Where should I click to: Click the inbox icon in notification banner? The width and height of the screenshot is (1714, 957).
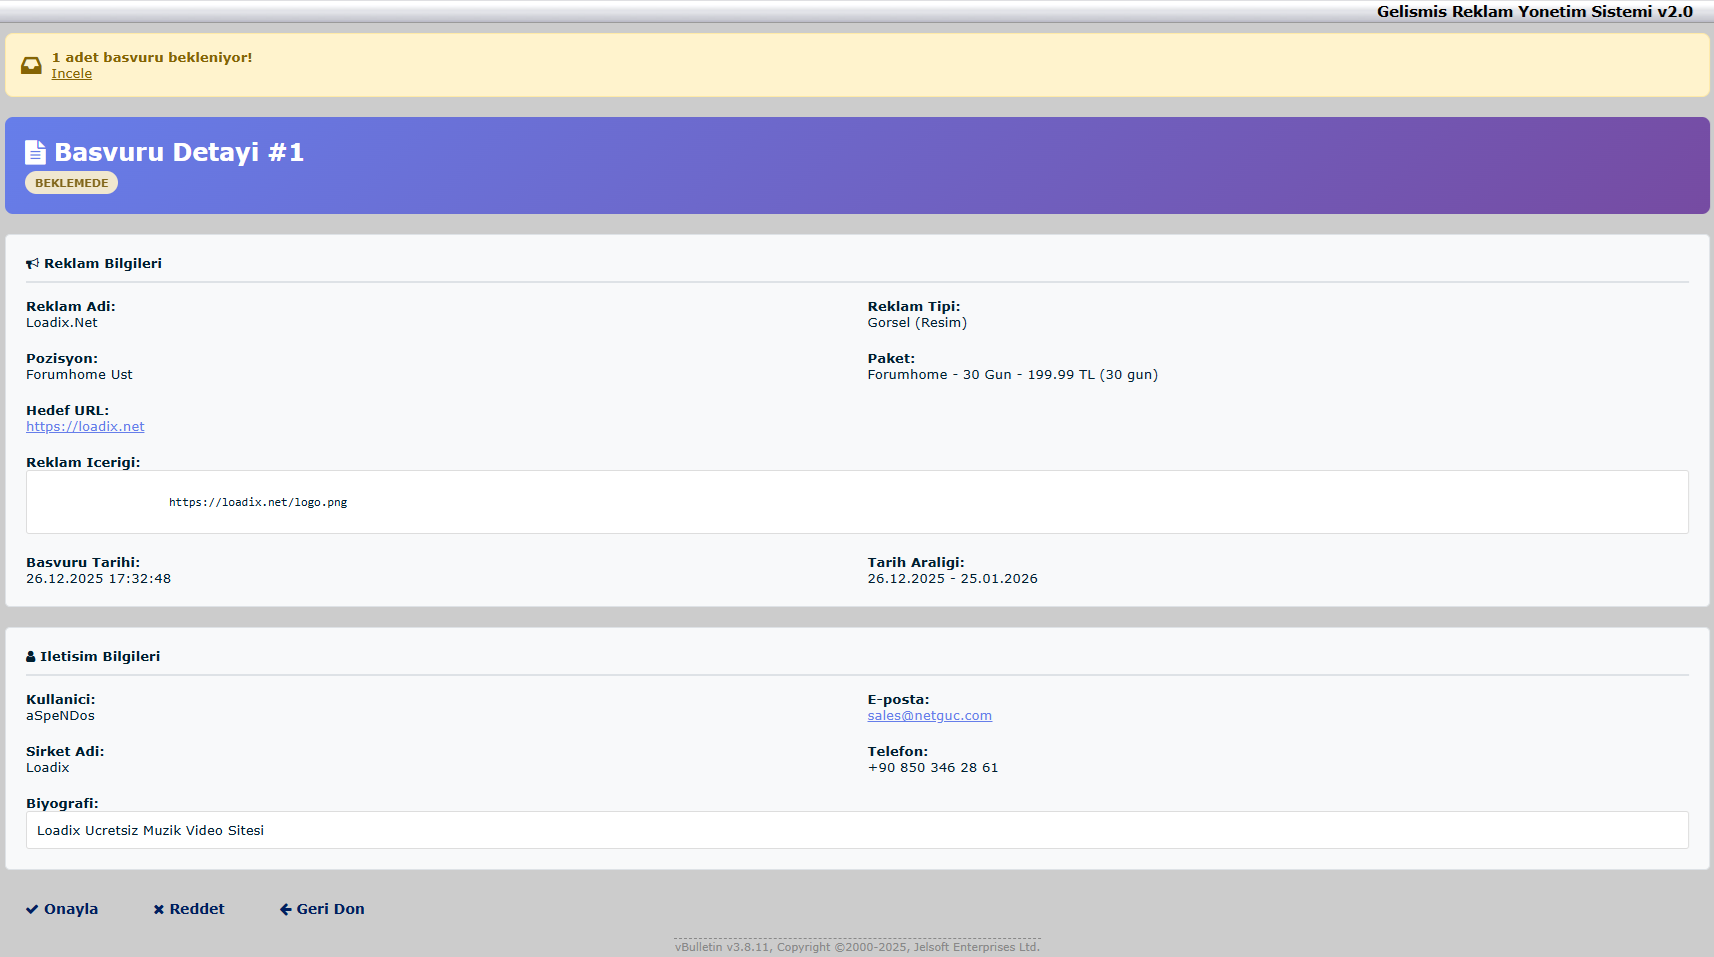(31, 65)
